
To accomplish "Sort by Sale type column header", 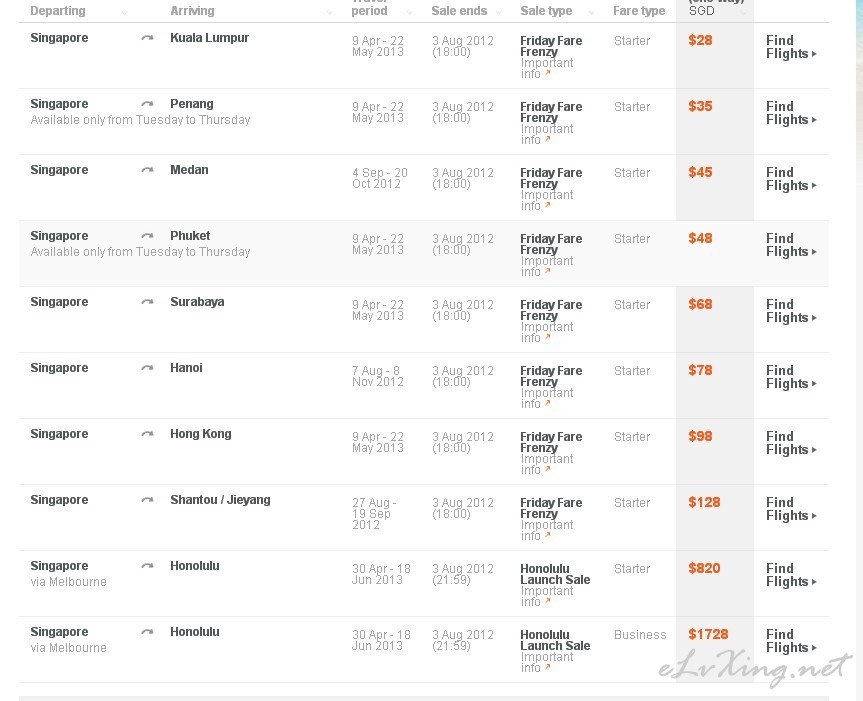I will pos(546,11).
